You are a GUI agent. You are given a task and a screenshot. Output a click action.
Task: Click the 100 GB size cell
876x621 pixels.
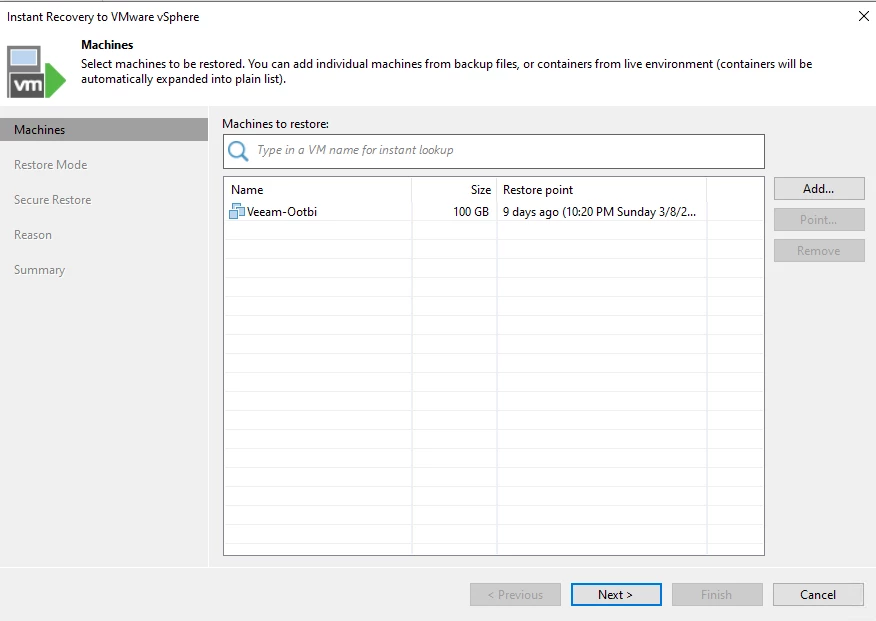471,212
